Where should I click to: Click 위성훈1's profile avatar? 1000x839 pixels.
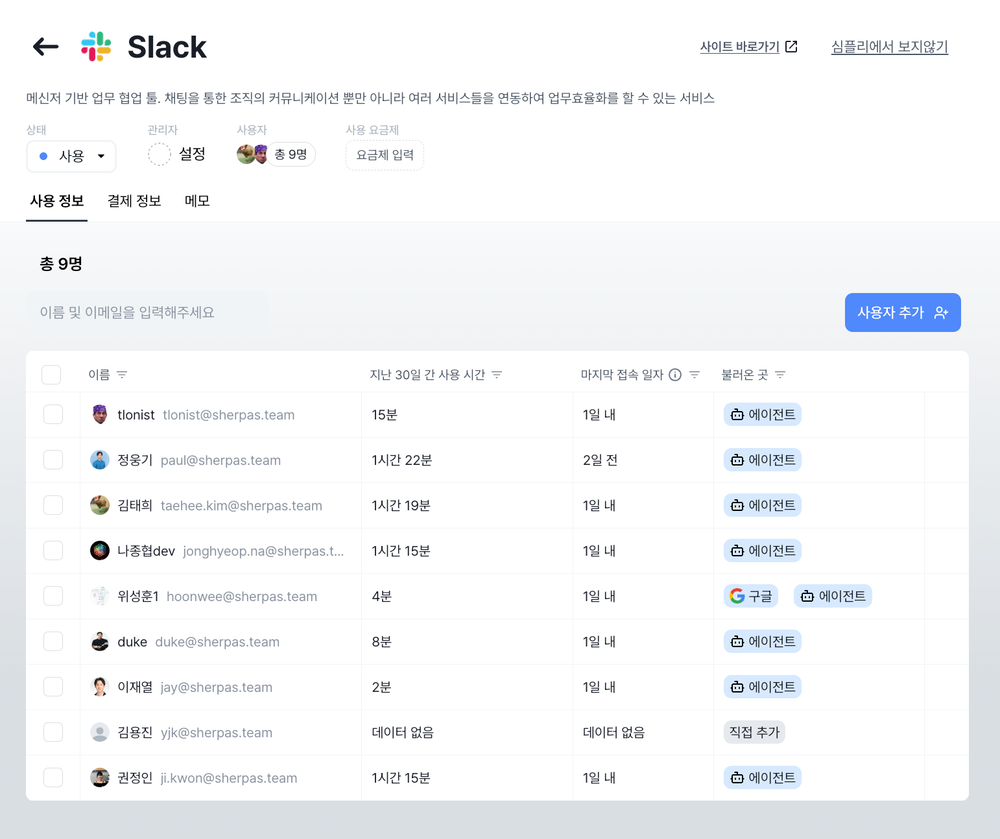(99, 596)
